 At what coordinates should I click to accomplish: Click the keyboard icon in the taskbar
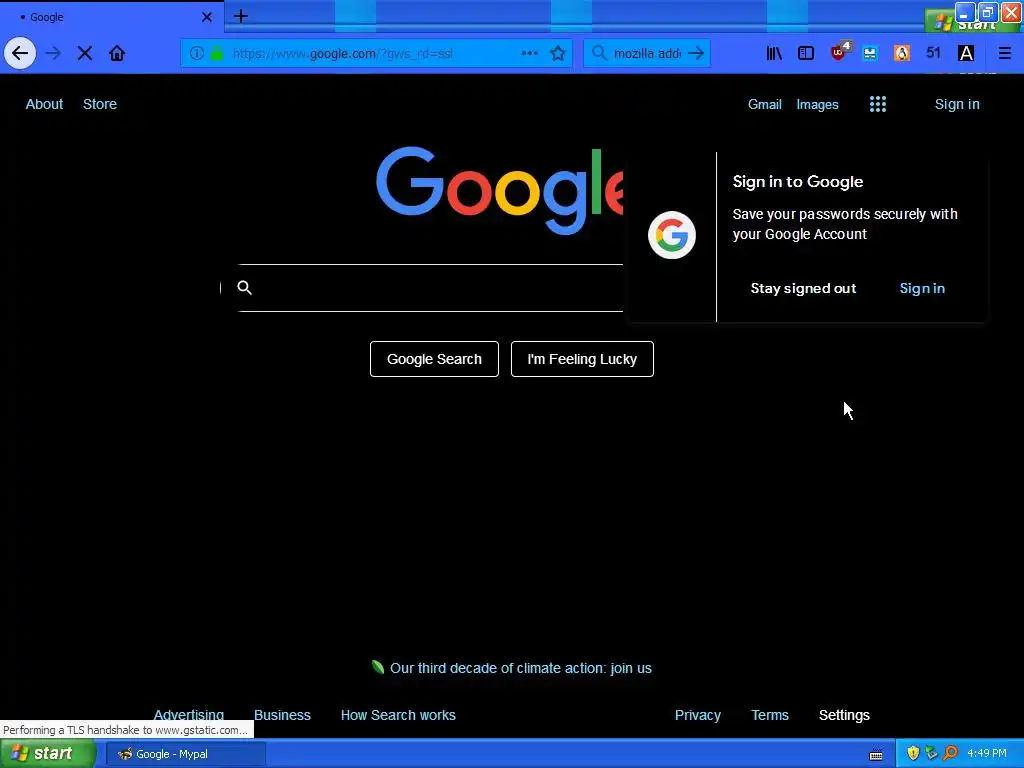pos(876,755)
